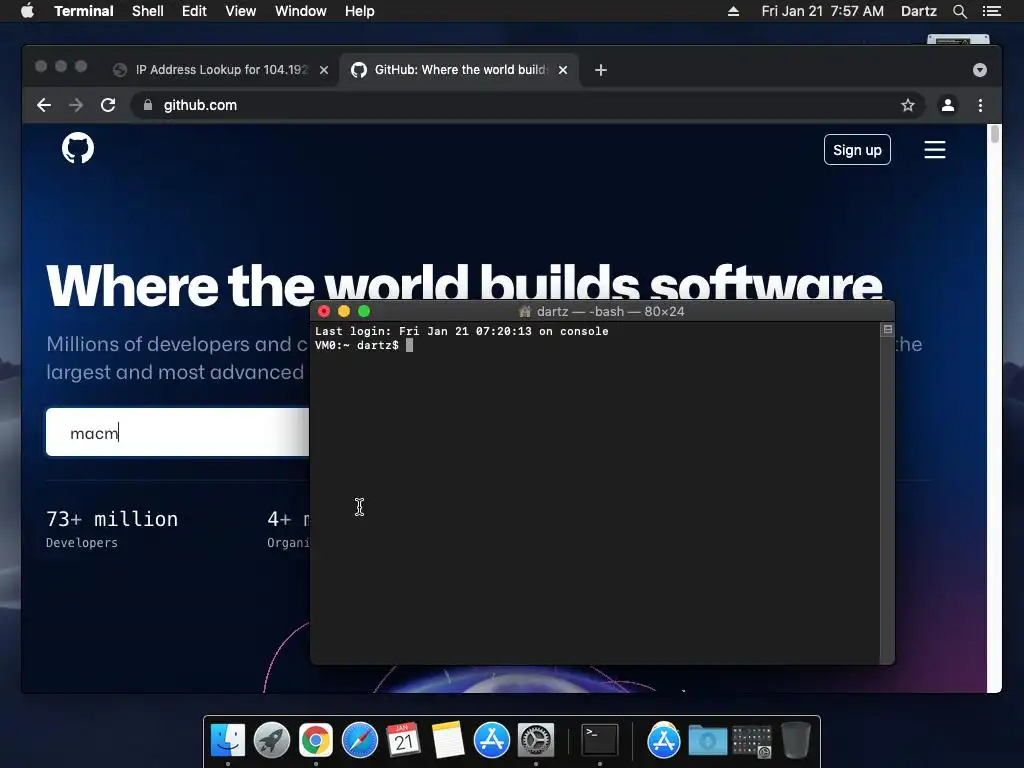The height and width of the screenshot is (768, 1024).
Task: Open Launchpad from the Dock
Action: point(272,741)
